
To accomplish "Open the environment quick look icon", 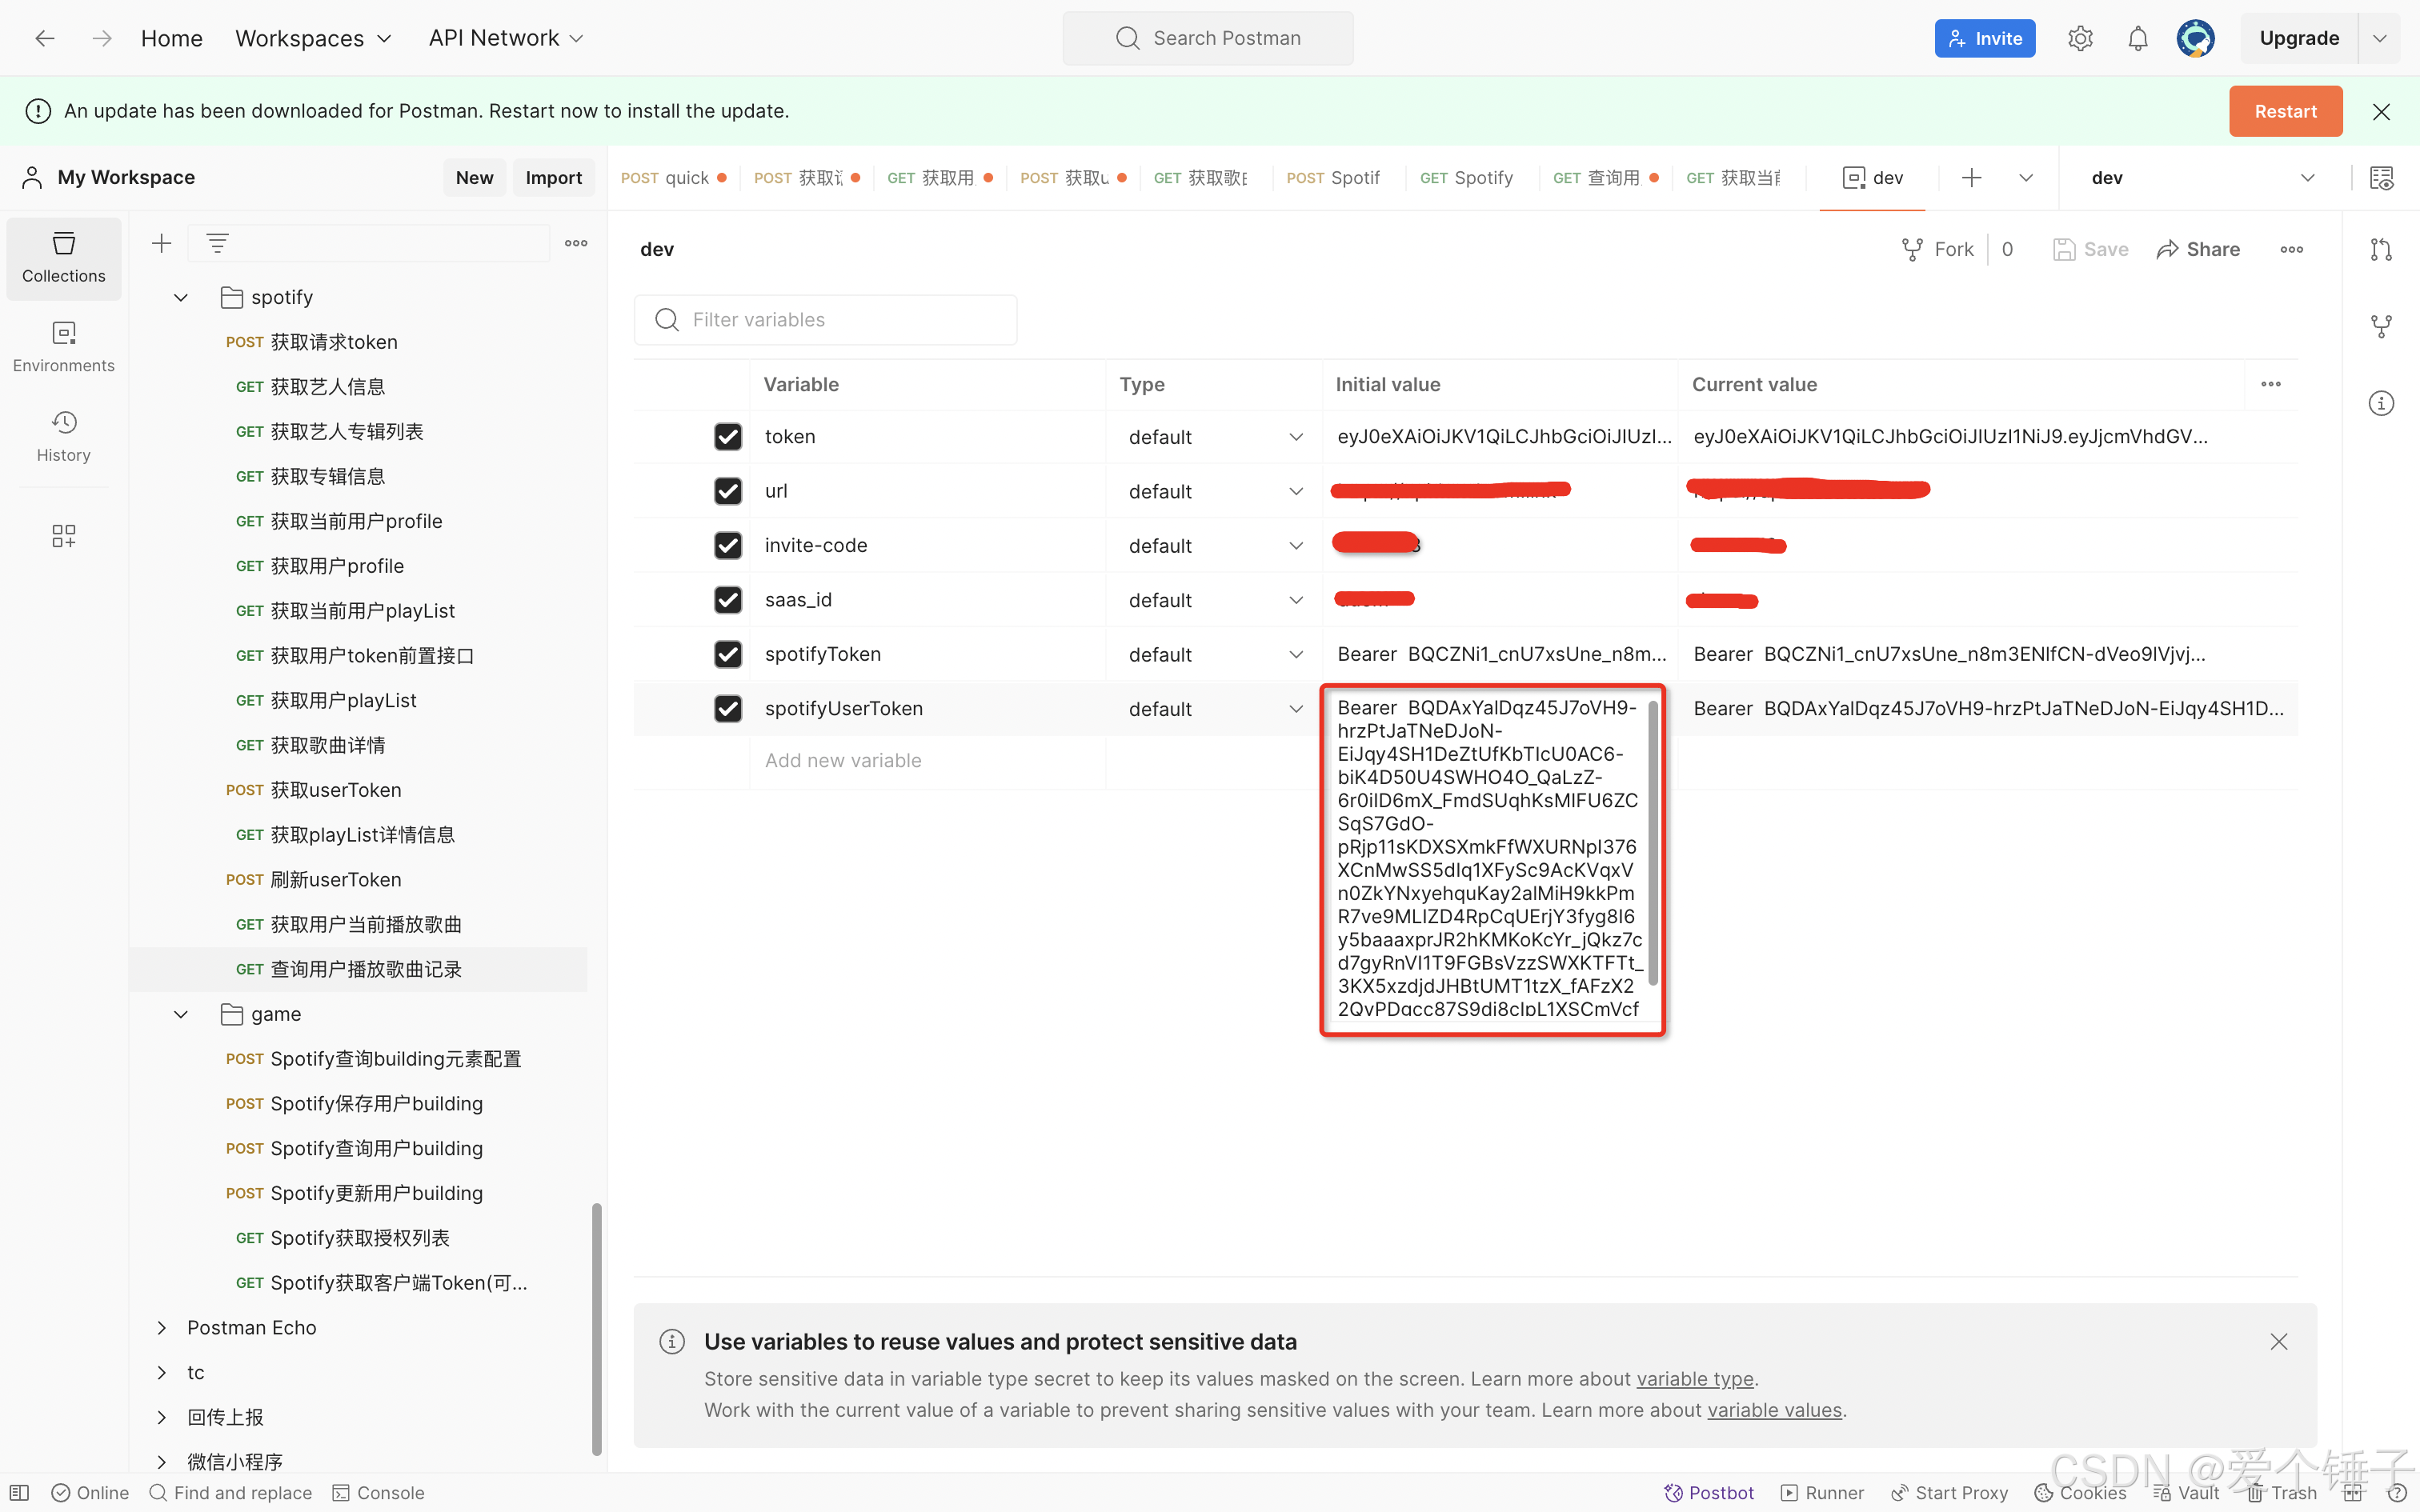I will (x=2381, y=178).
